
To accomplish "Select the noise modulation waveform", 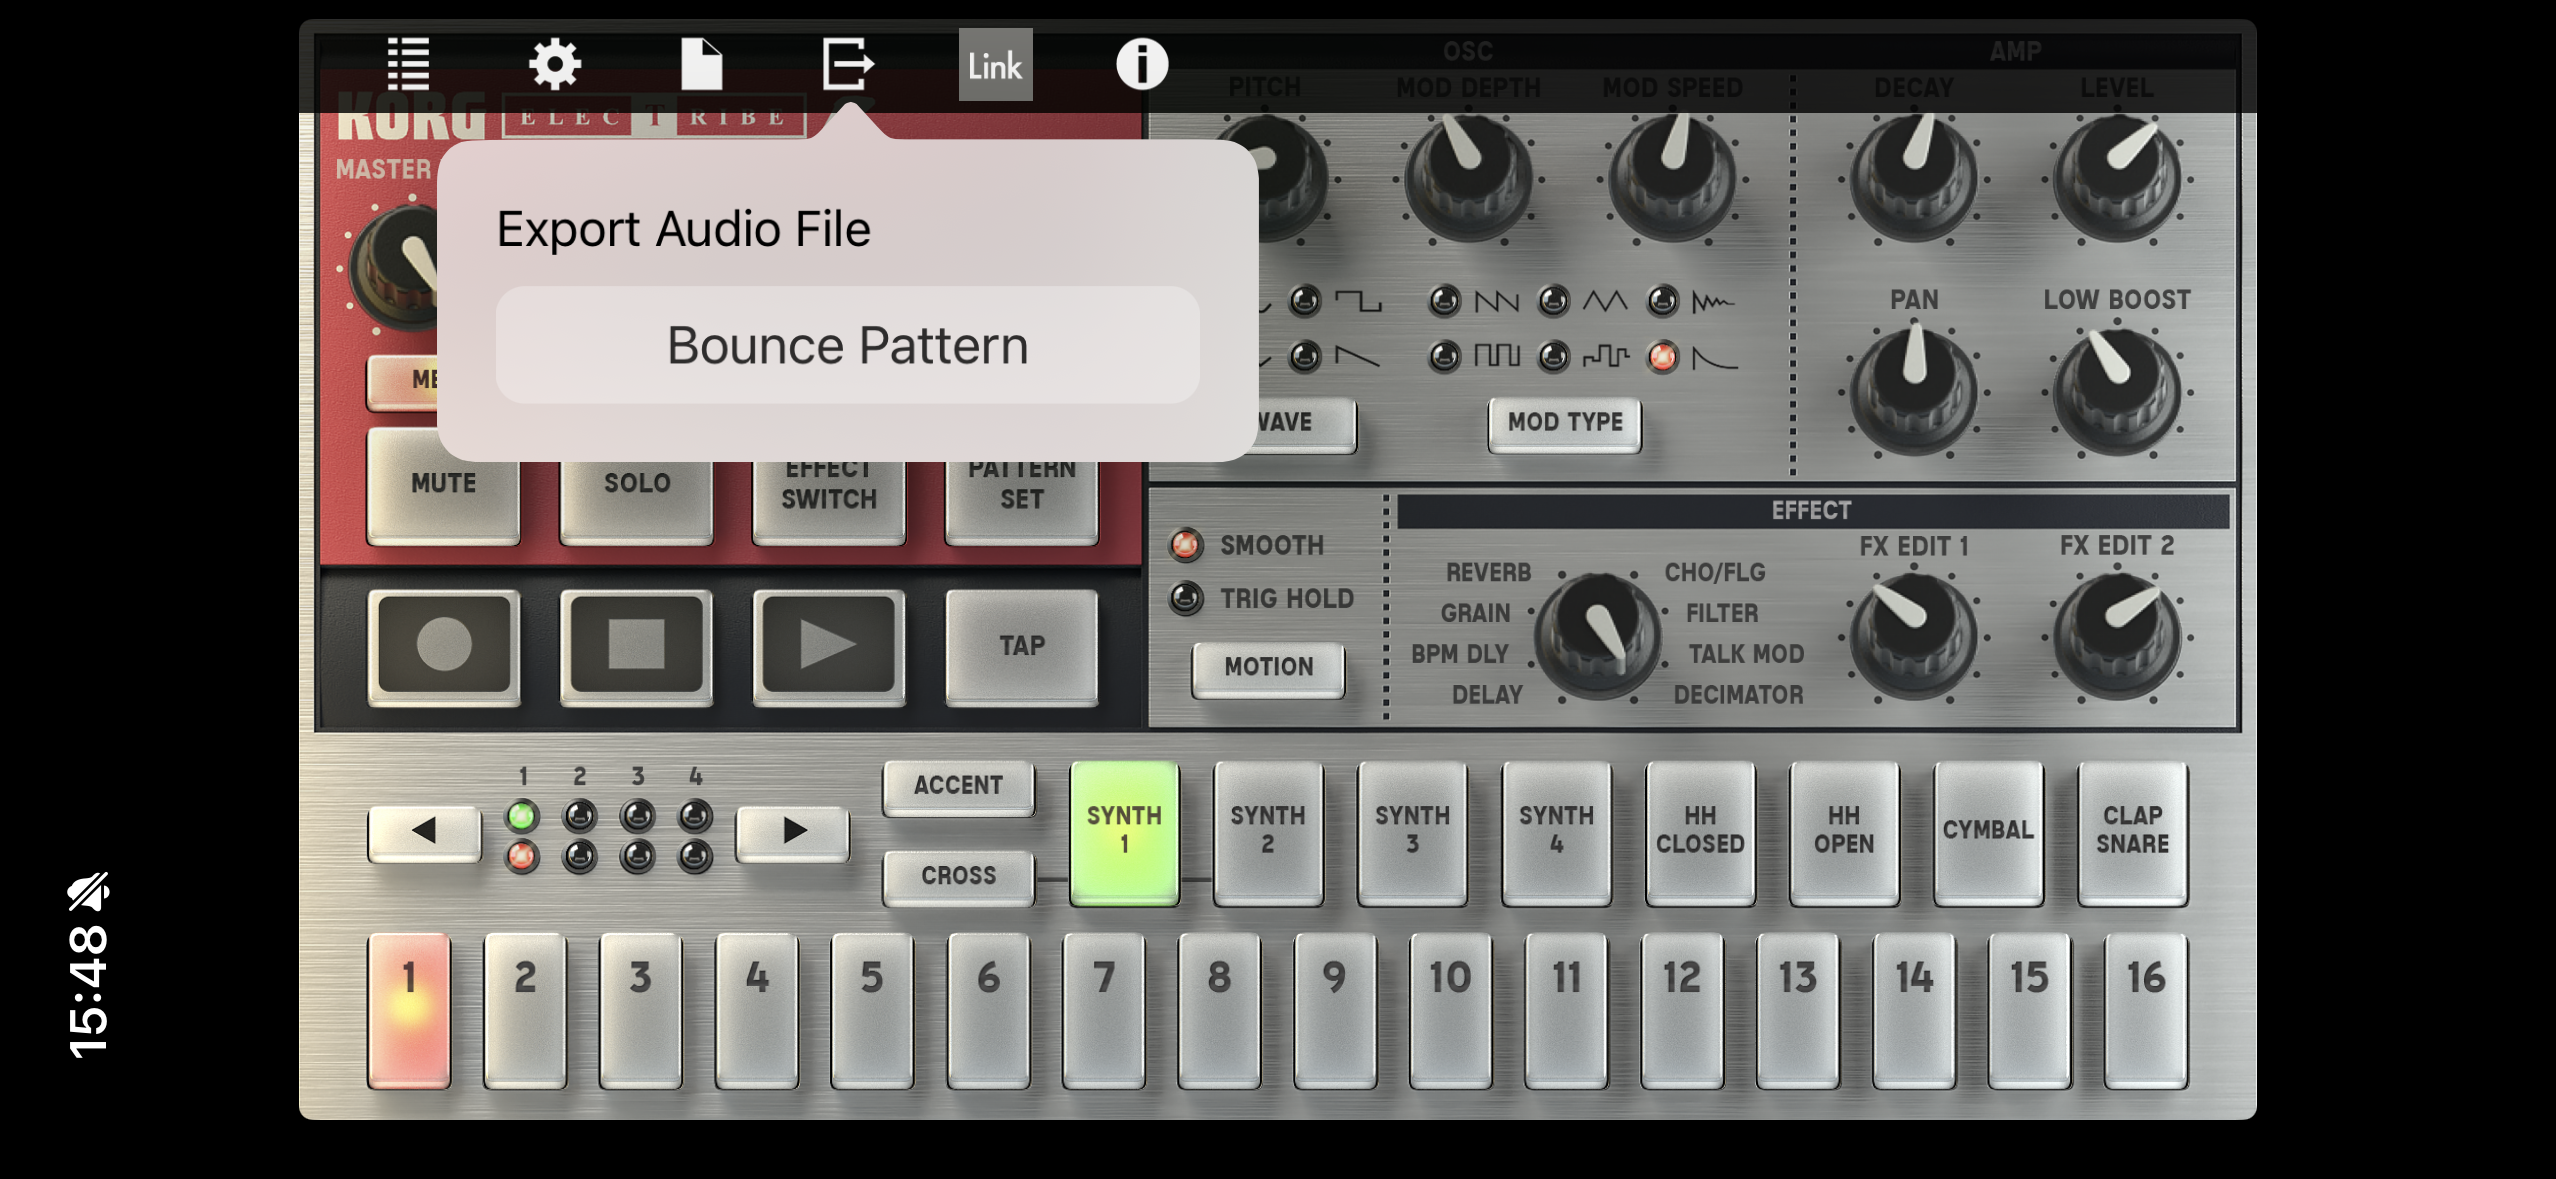I will (1662, 301).
